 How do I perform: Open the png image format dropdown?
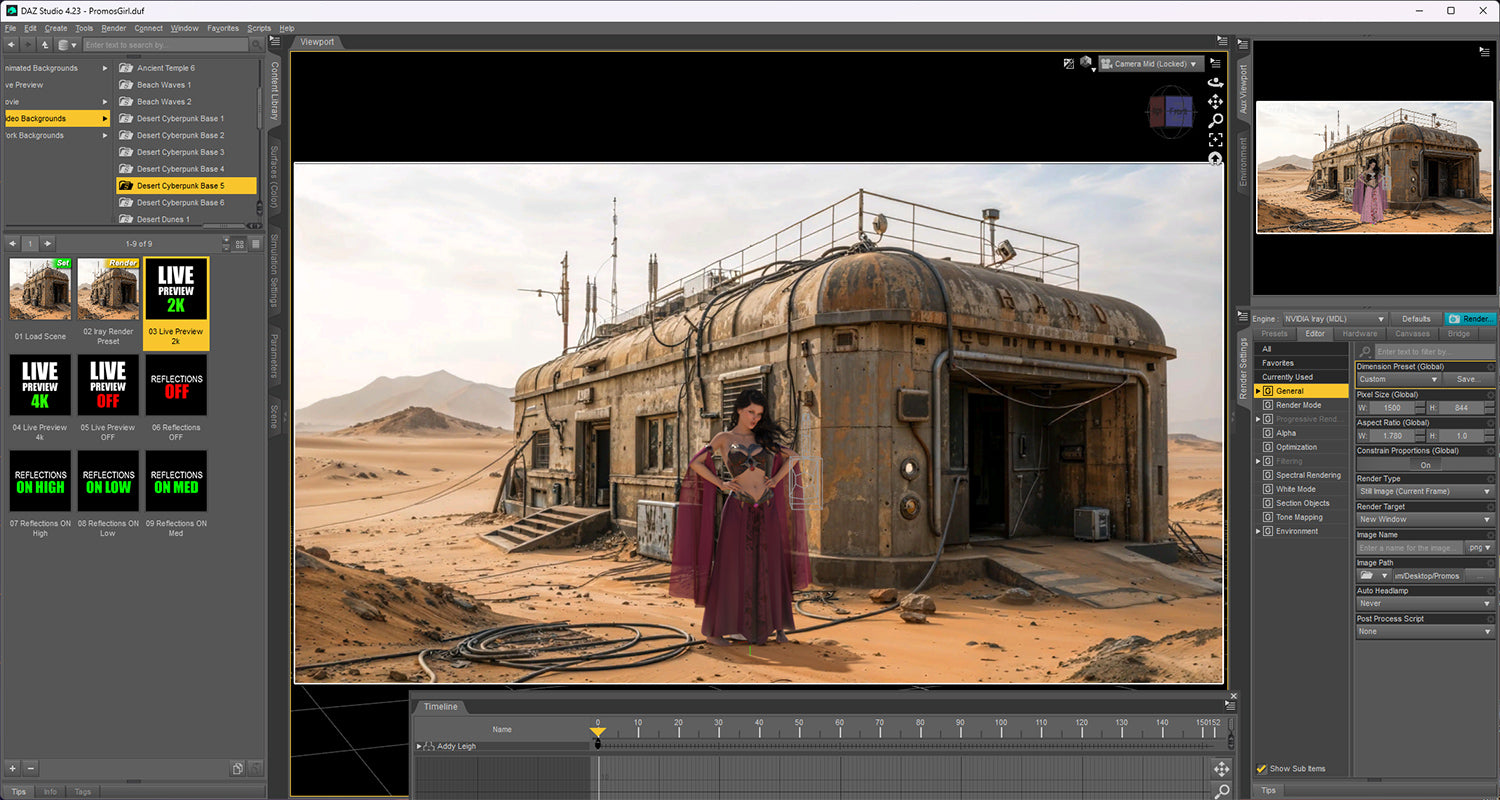(x=1479, y=548)
